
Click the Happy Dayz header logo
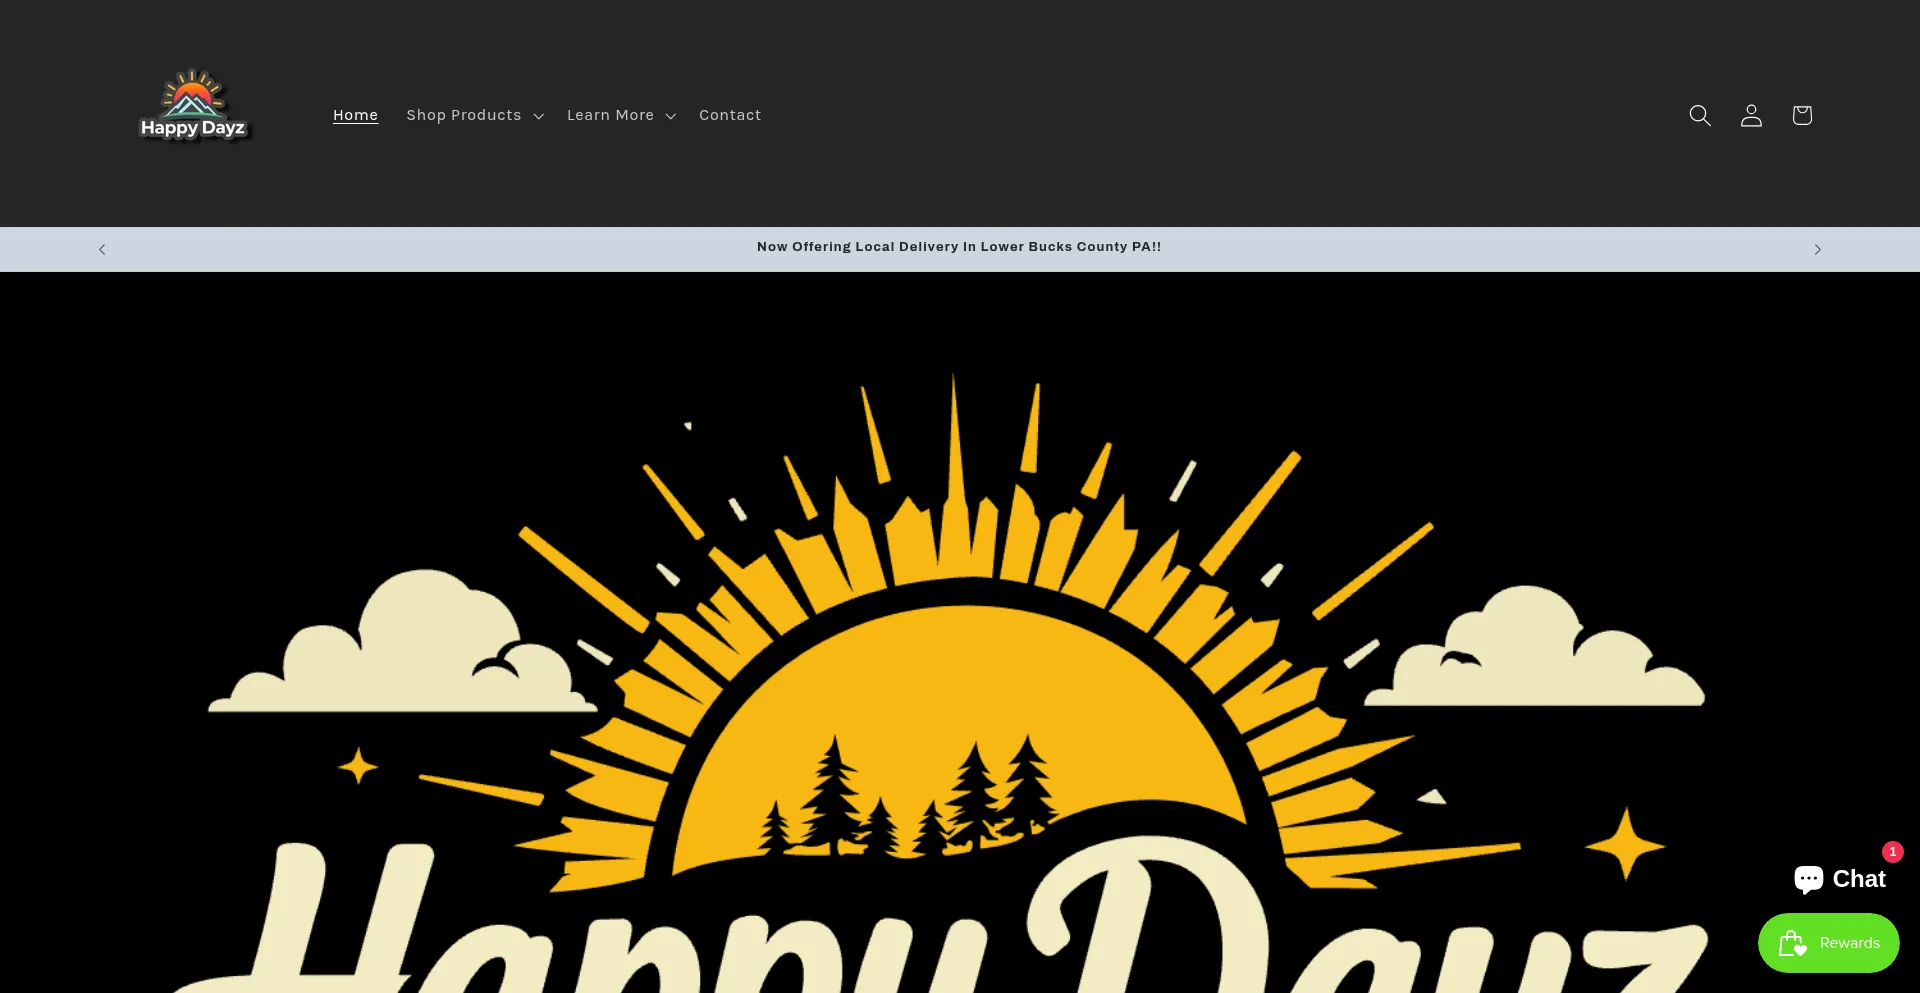coord(193,105)
